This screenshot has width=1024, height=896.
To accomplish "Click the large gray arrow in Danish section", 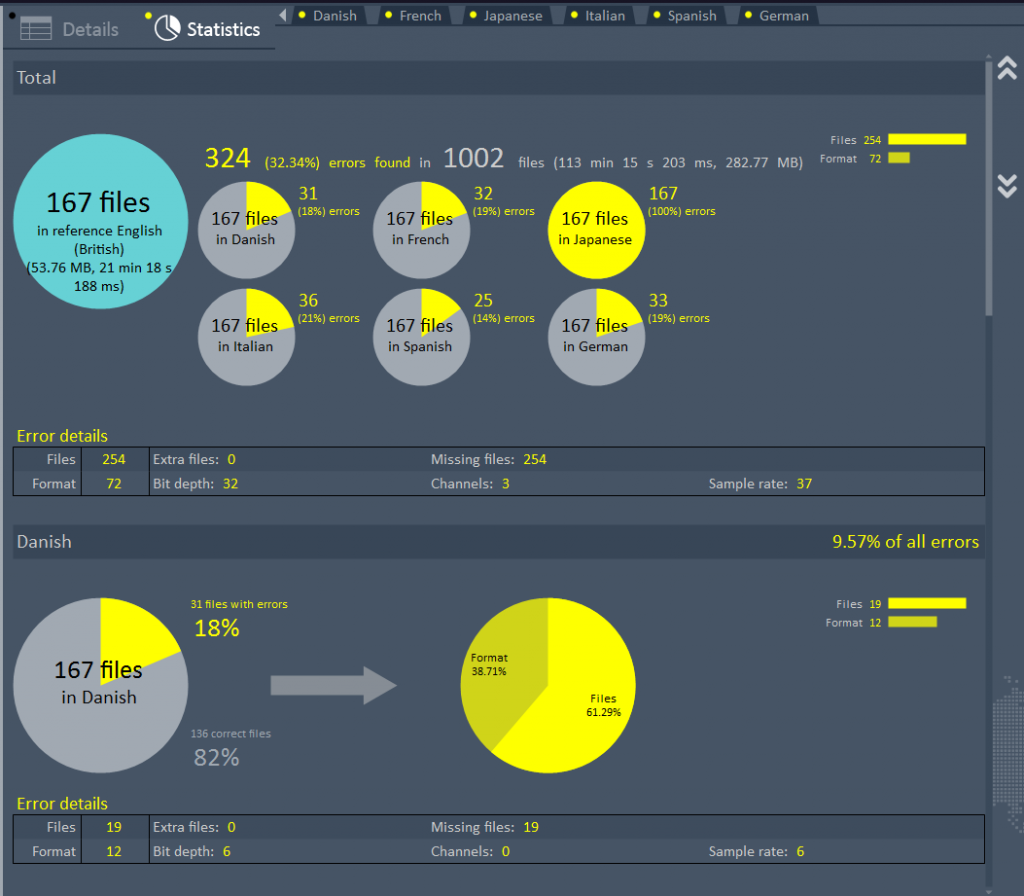I will pos(334,685).
